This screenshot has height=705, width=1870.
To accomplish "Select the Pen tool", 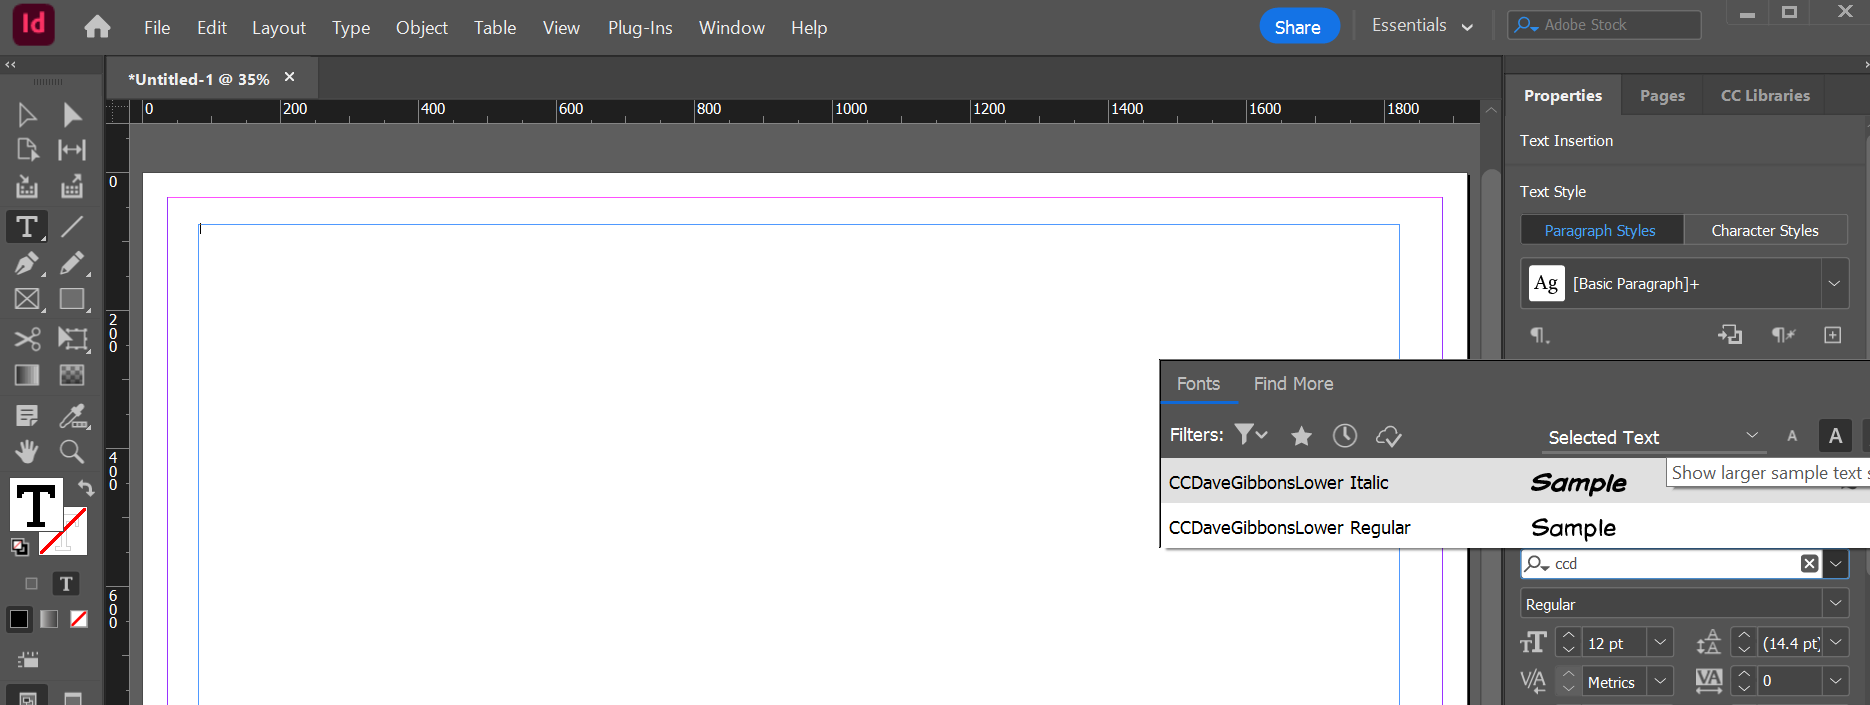I will [x=27, y=263].
